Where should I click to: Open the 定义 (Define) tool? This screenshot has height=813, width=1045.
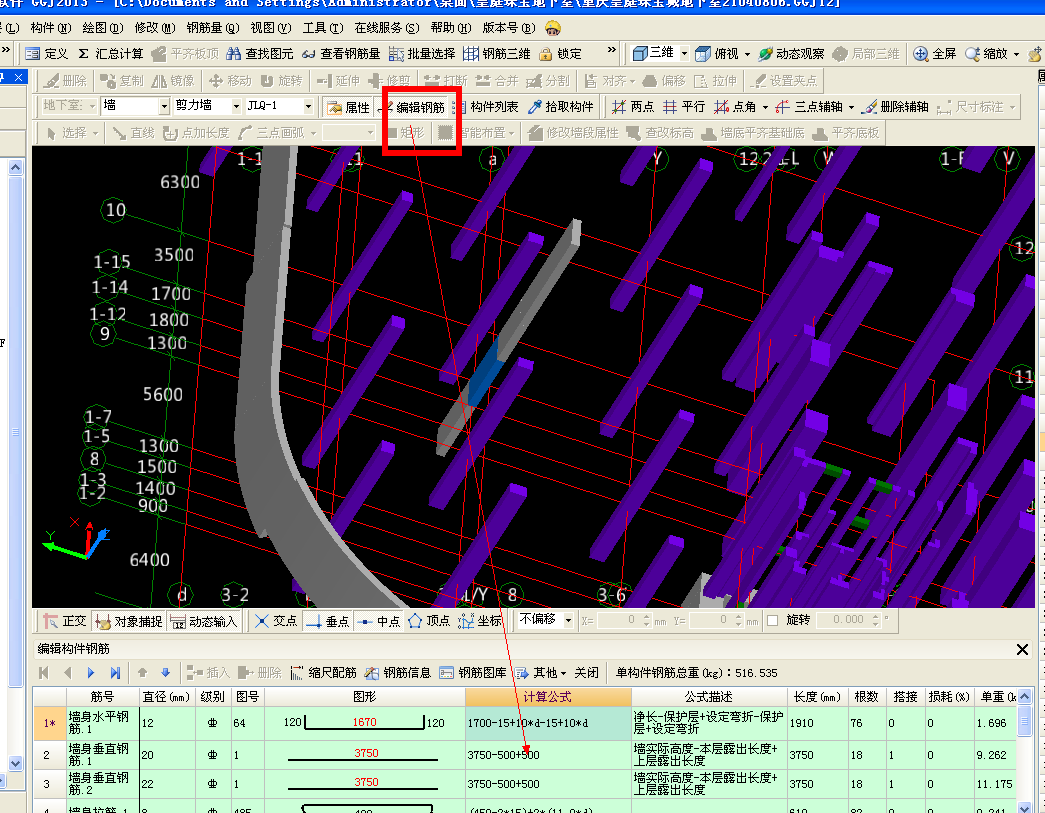tap(47, 54)
